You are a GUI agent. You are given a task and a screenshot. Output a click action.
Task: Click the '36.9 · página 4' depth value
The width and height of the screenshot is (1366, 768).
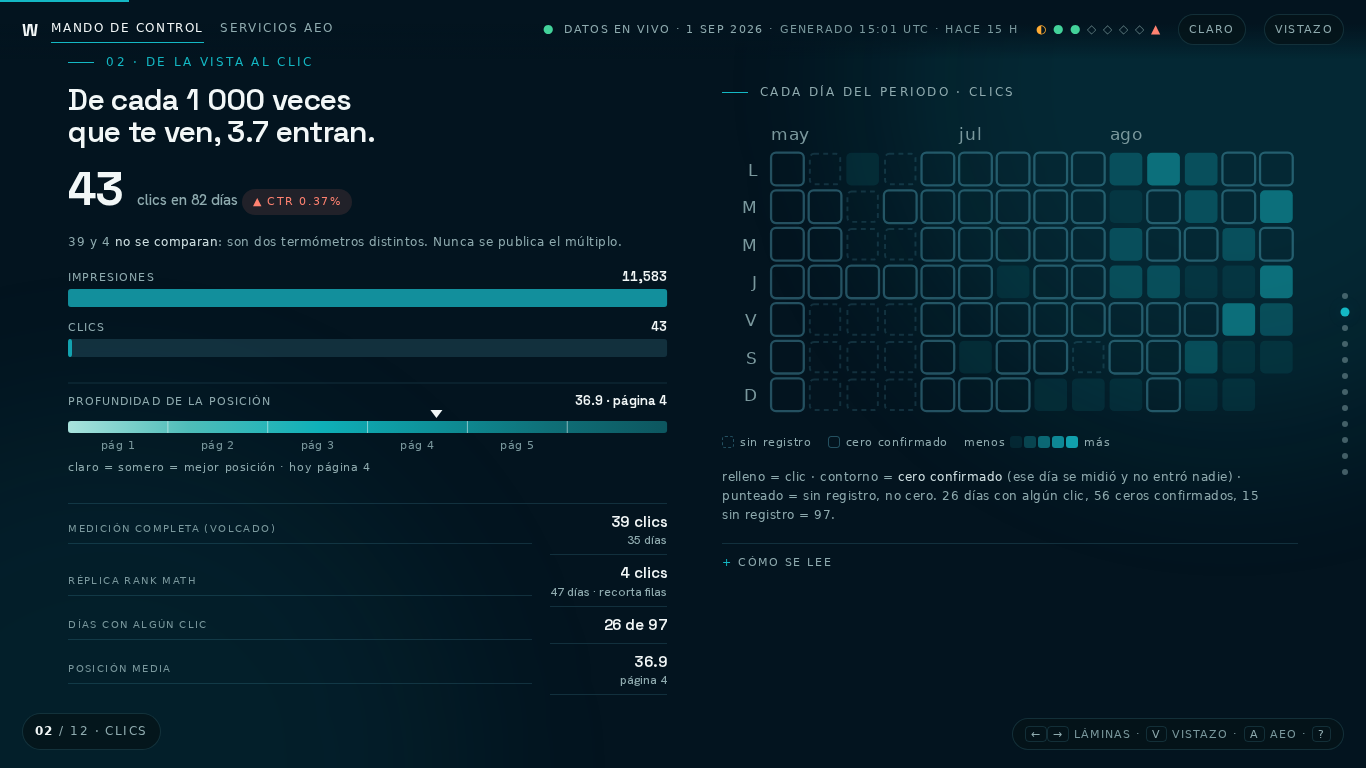point(620,401)
